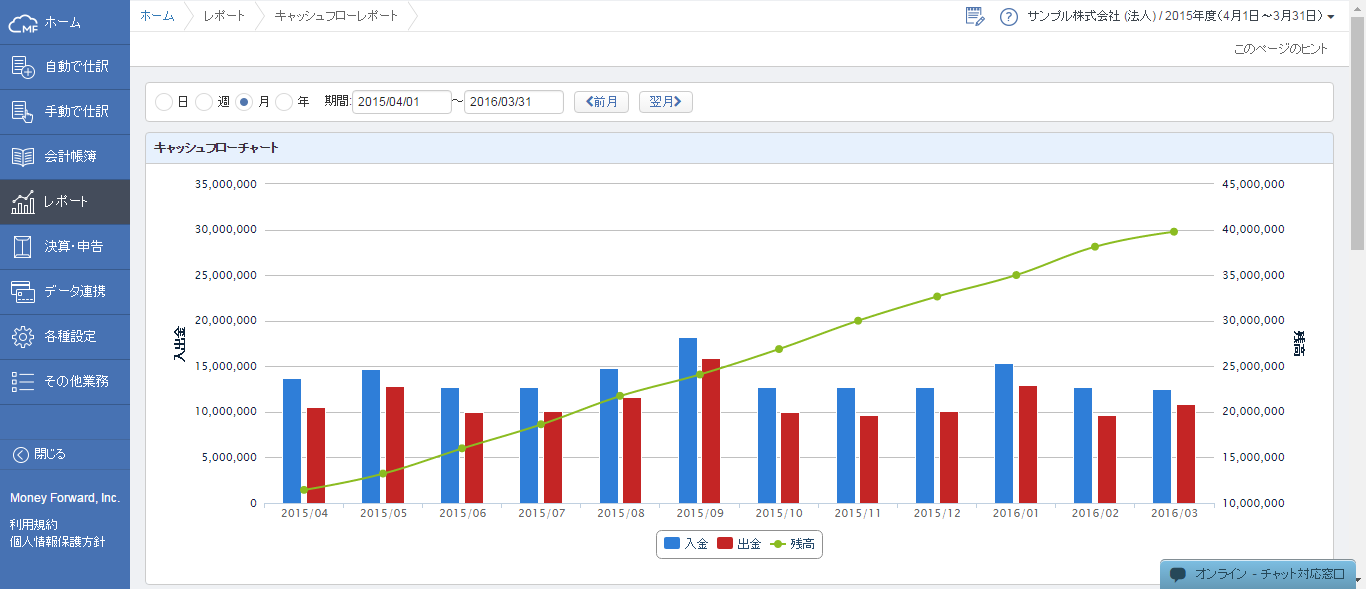Click the period start date field
The width and height of the screenshot is (1366, 589).
point(401,102)
